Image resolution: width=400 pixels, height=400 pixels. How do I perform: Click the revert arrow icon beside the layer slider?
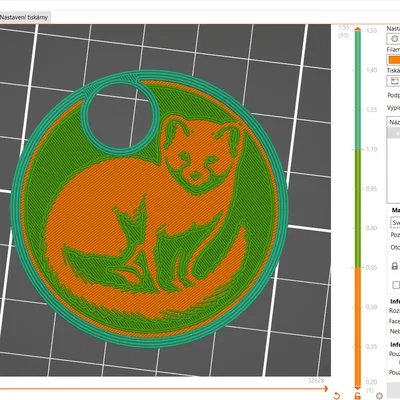point(337,396)
